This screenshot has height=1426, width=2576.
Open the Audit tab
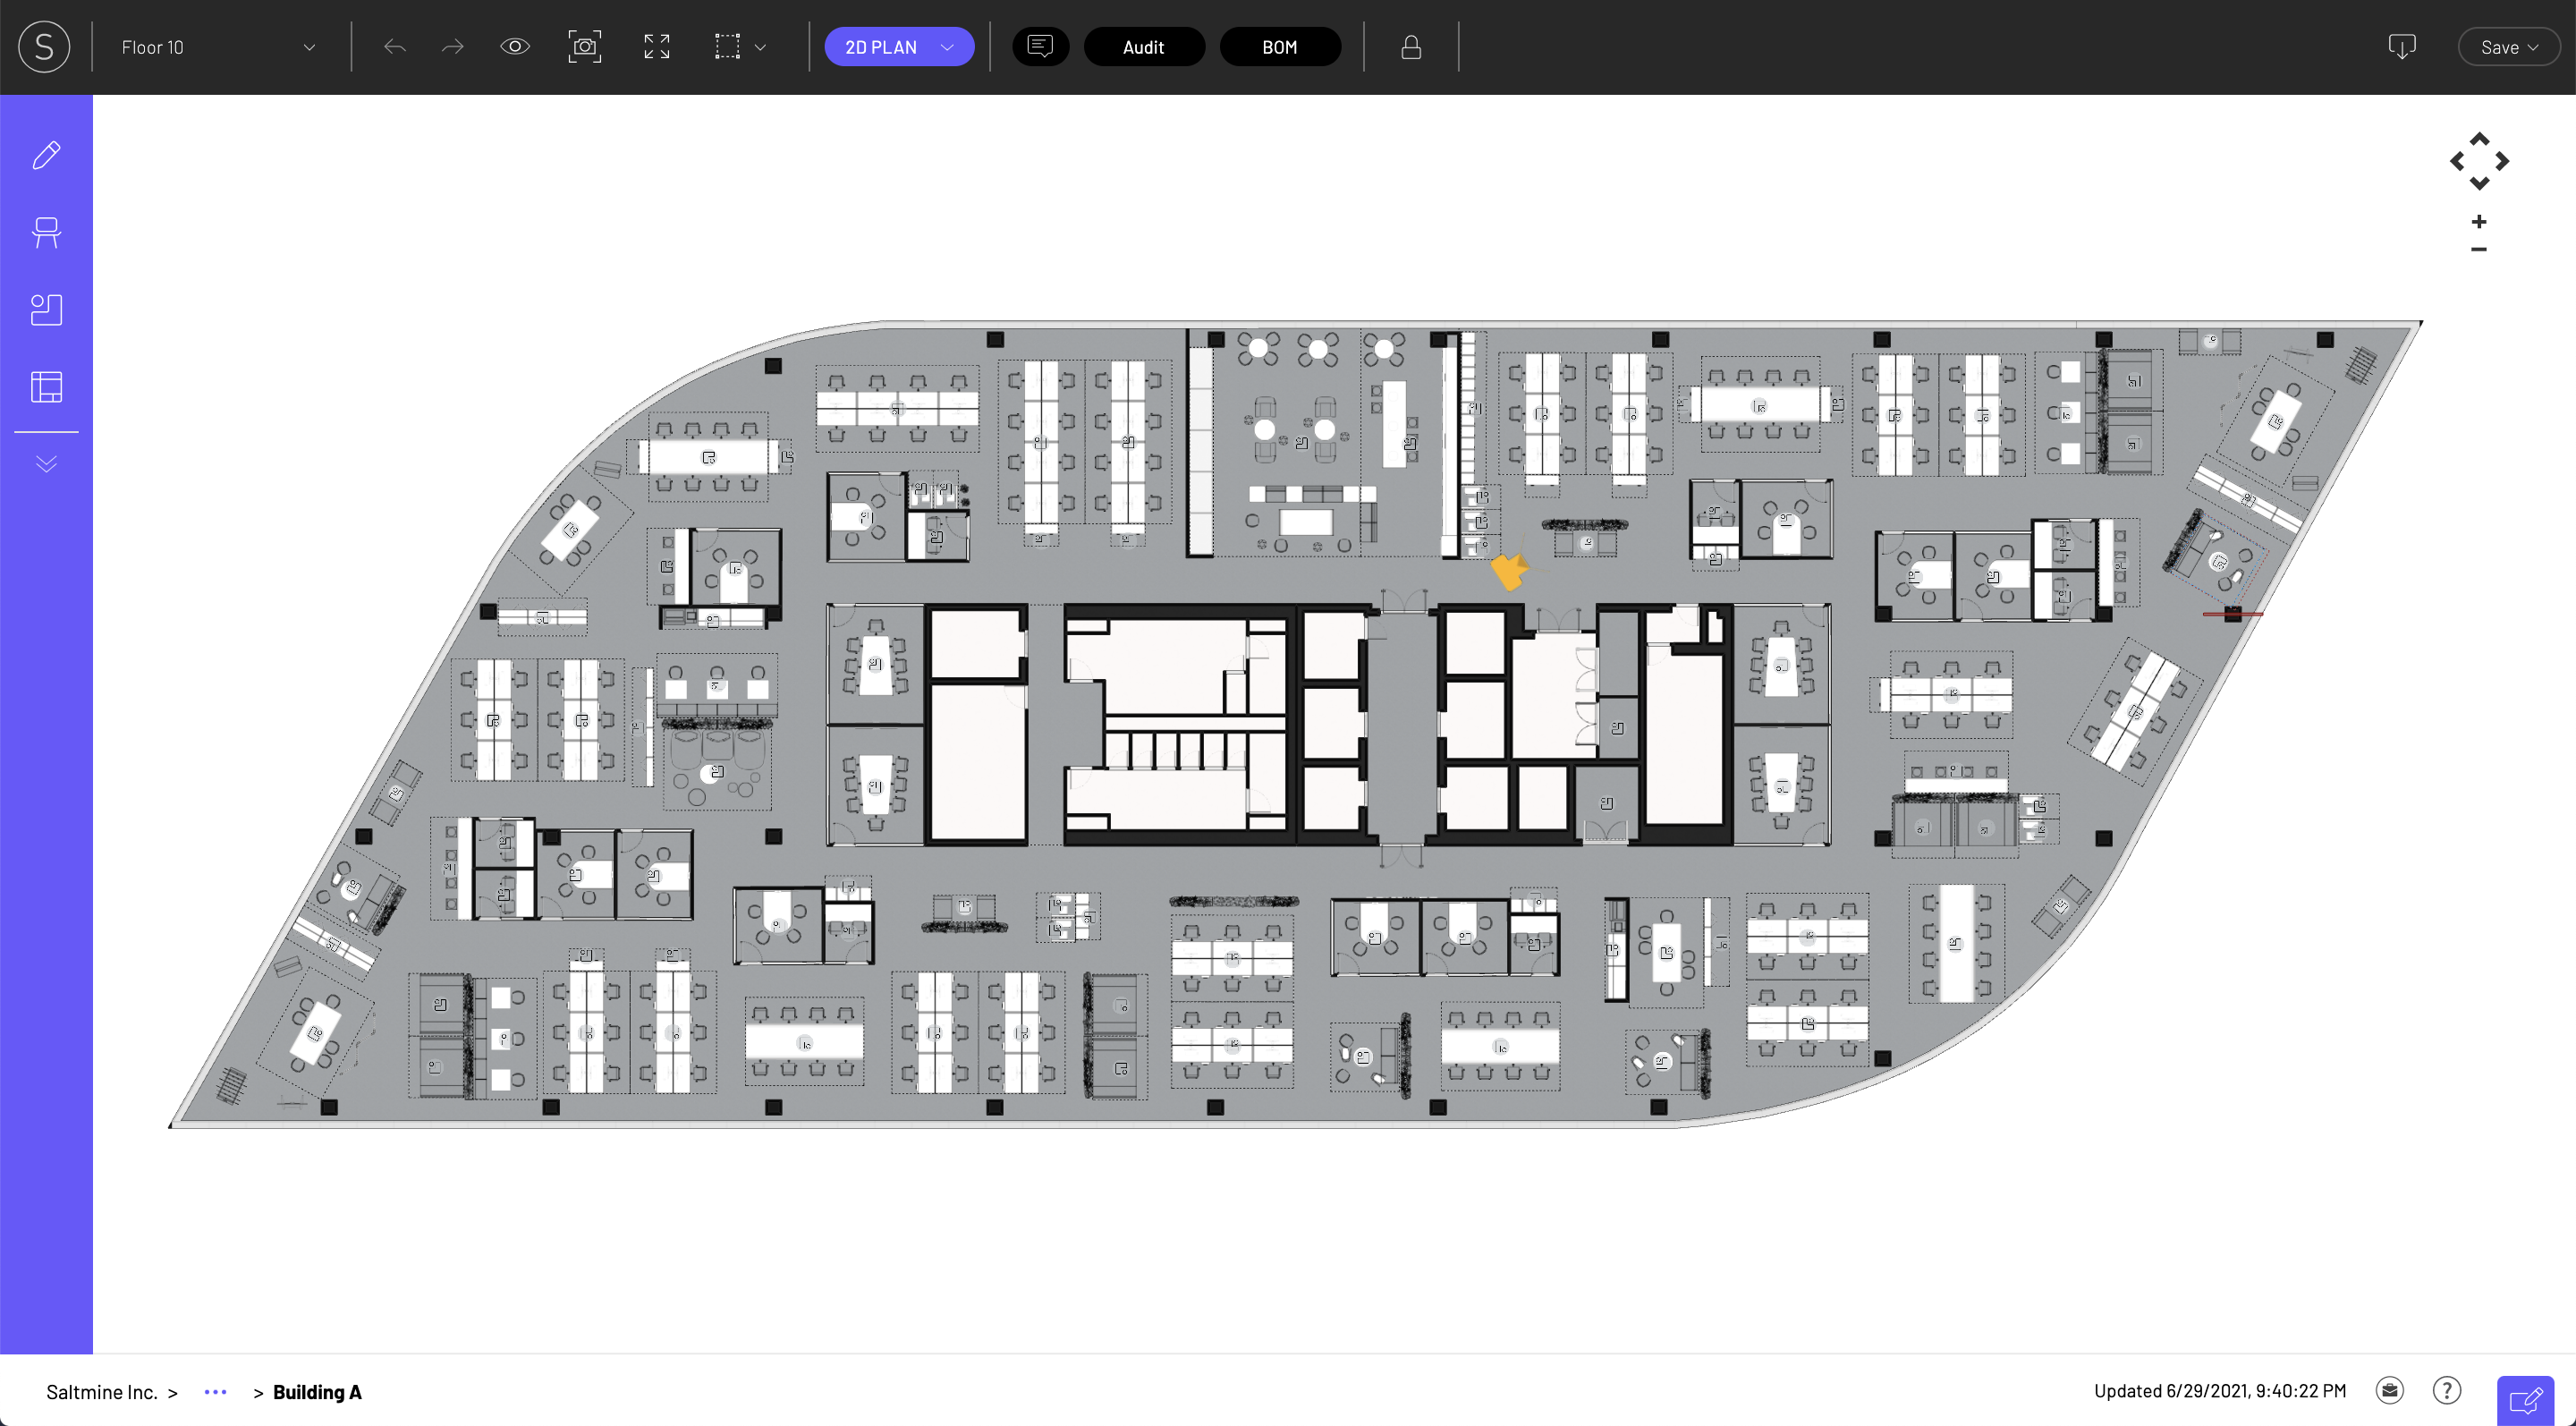click(1143, 47)
